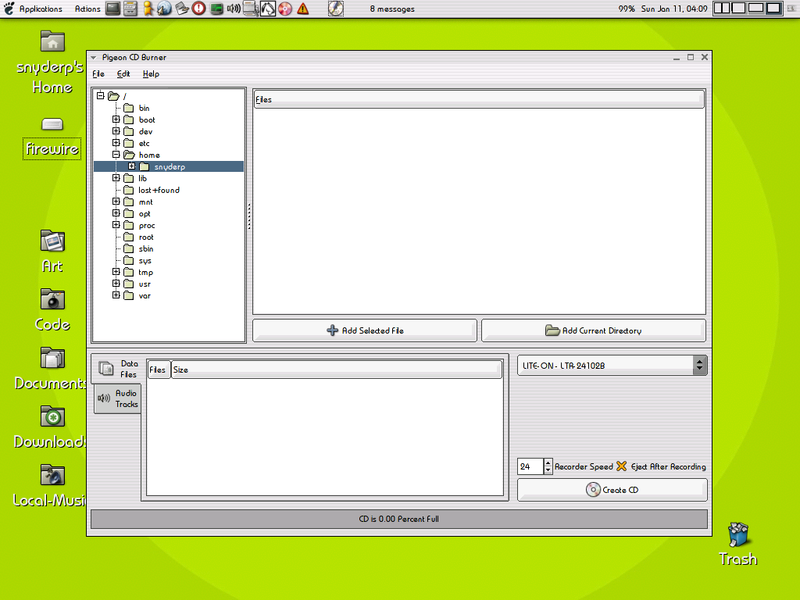This screenshot has width=800, height=600.
Task: Open the Trash icon on the desktop
Action: click(x=738, y=544)
